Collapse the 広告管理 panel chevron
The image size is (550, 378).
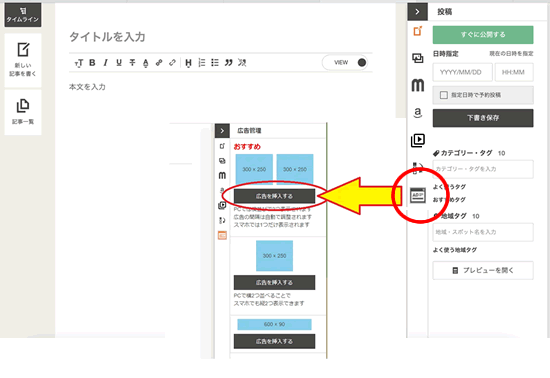pos(222,130)
